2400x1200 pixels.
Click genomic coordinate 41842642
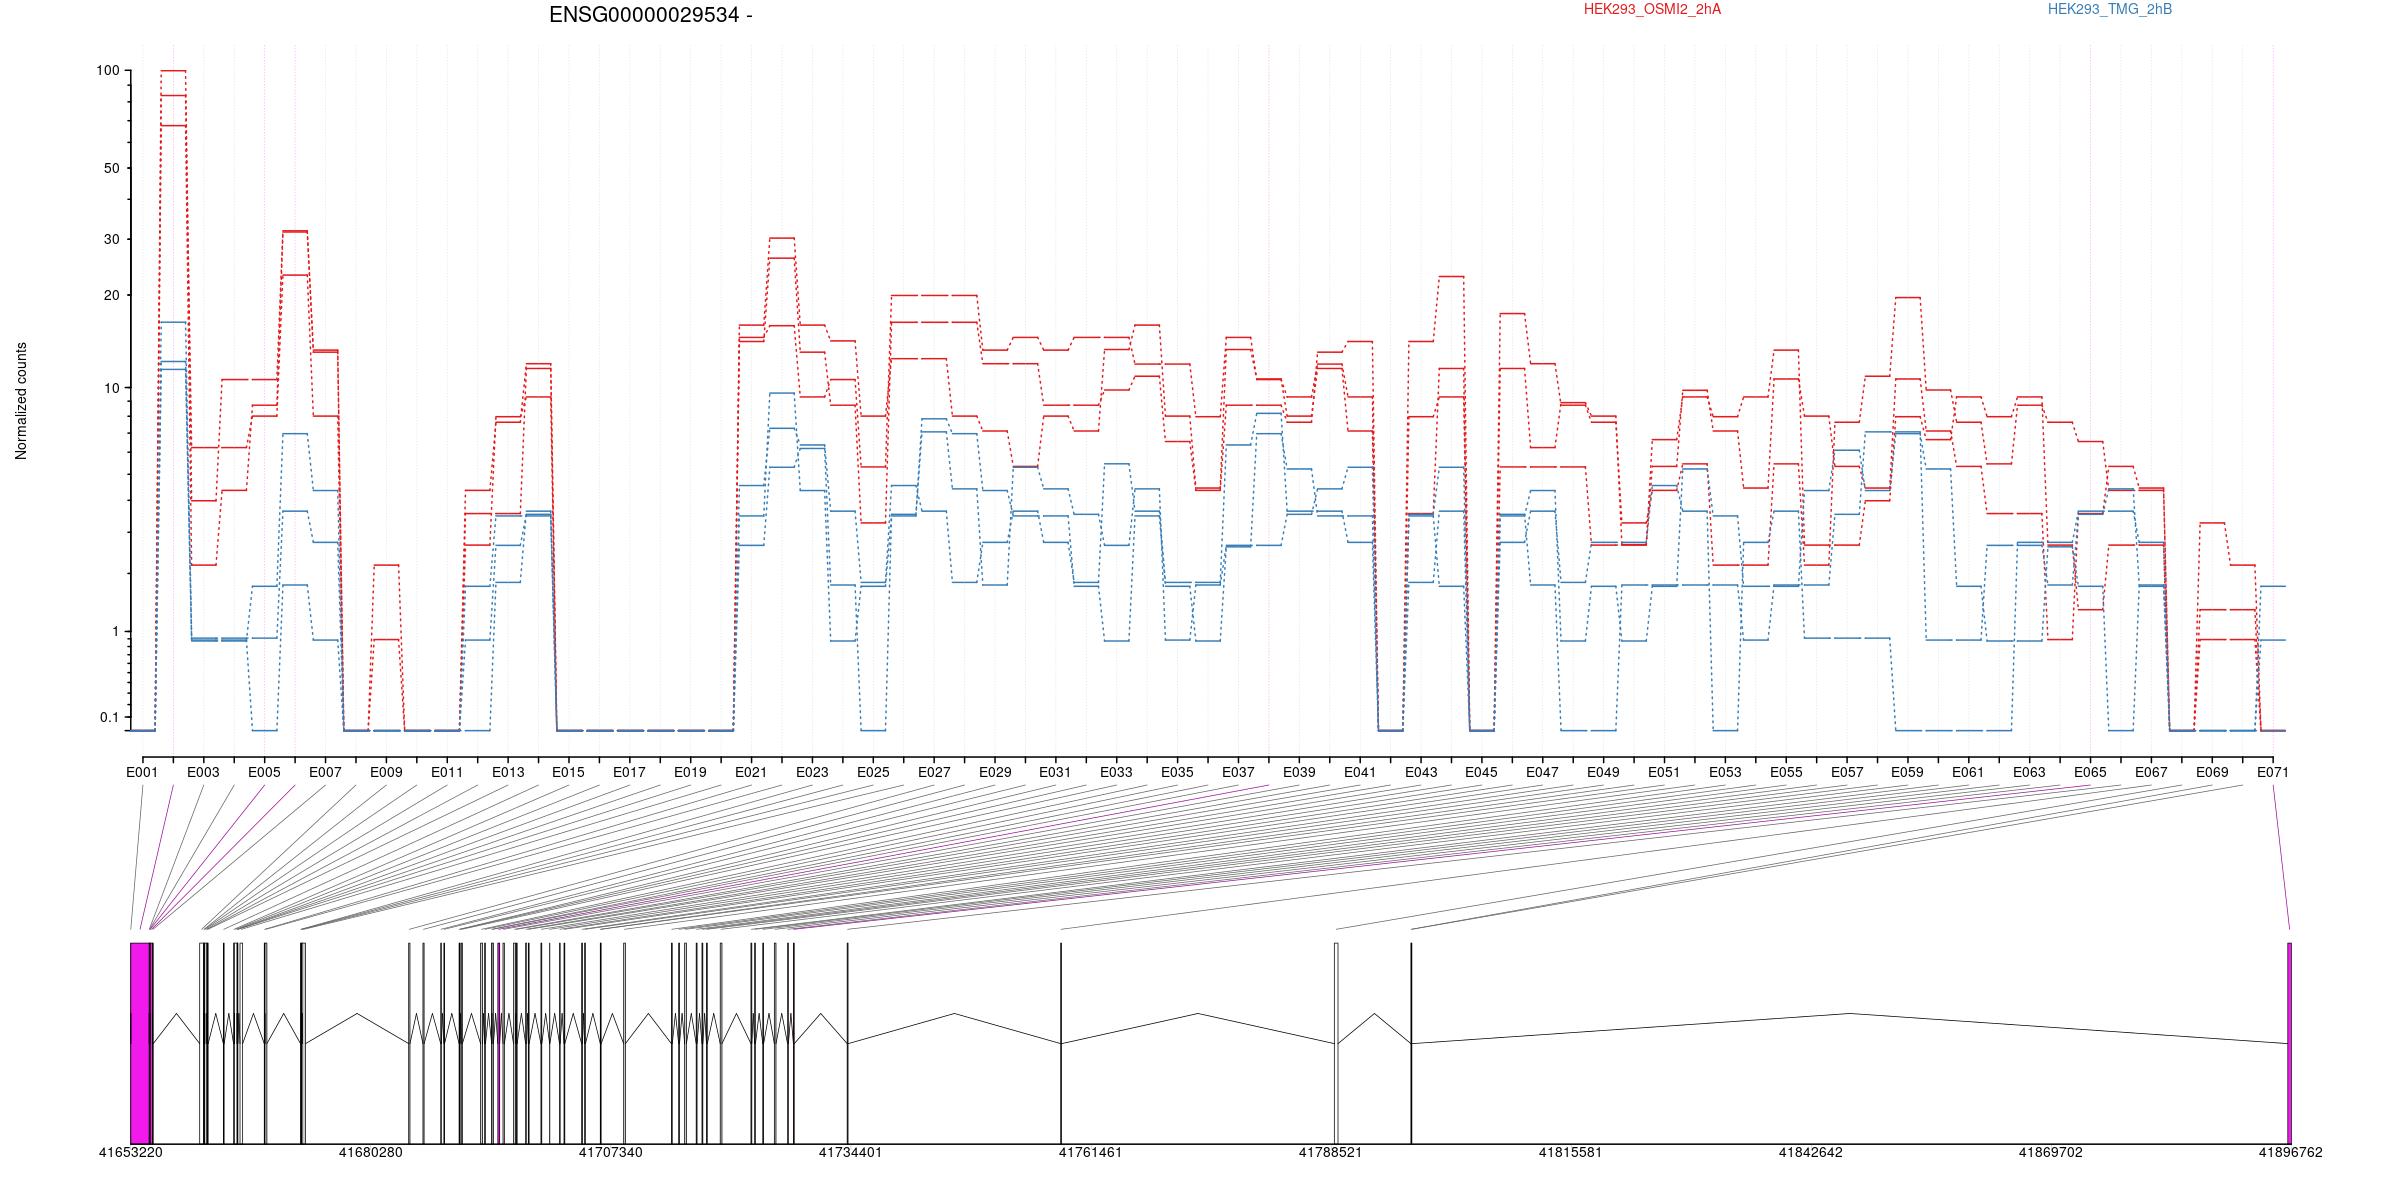coord(1810,1152)
